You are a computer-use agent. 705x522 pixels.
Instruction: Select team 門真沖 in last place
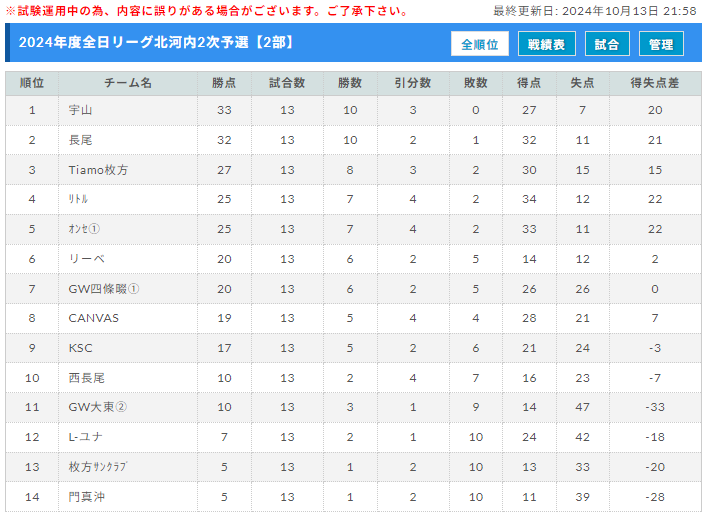pos(86,497)
